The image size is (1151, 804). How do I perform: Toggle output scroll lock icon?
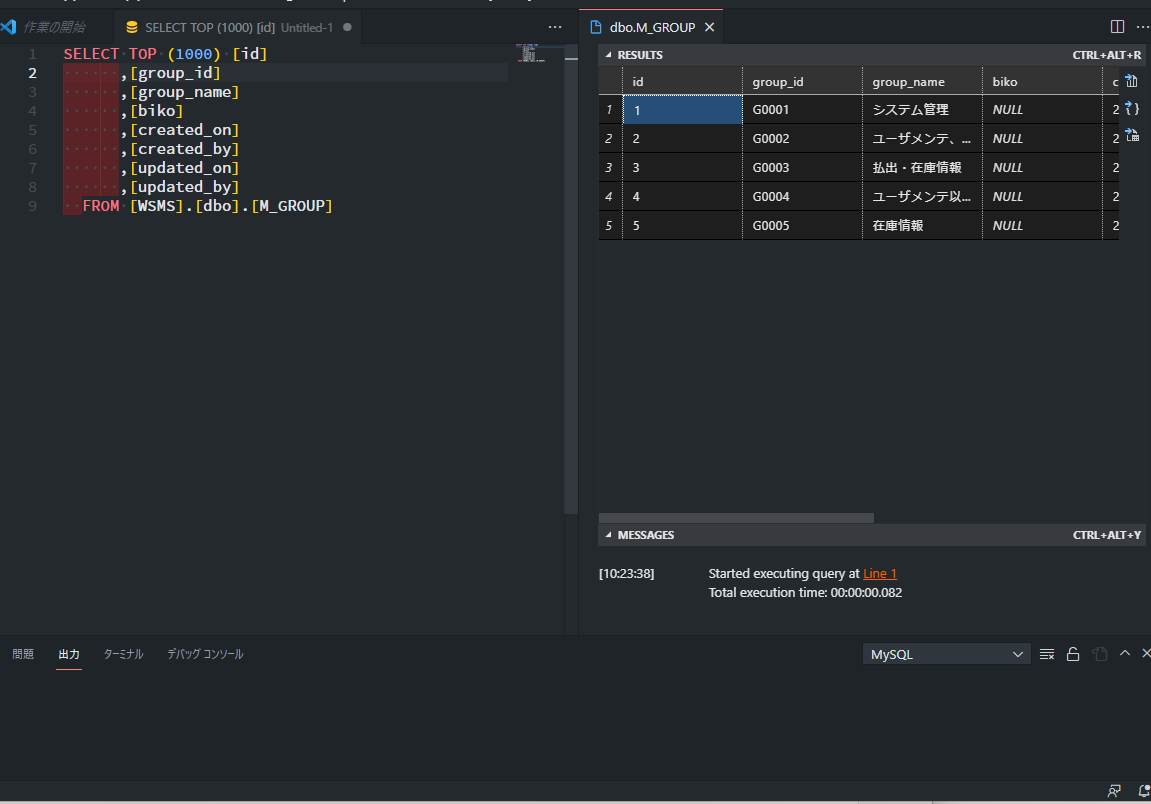(x=1072, y=654)
